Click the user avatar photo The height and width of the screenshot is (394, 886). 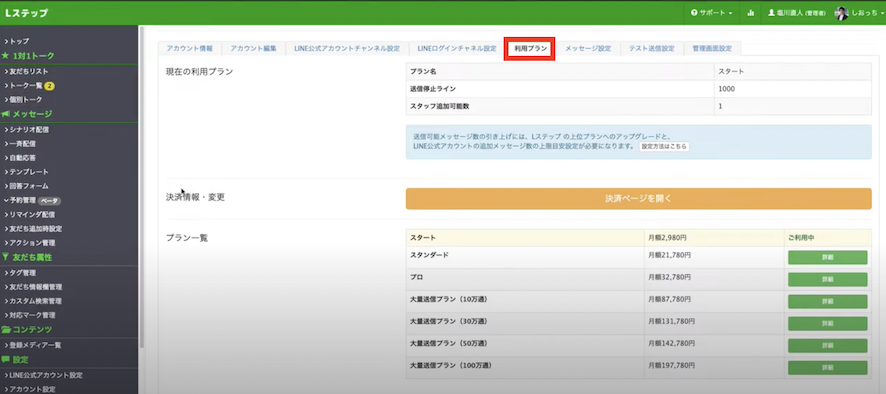841,12
